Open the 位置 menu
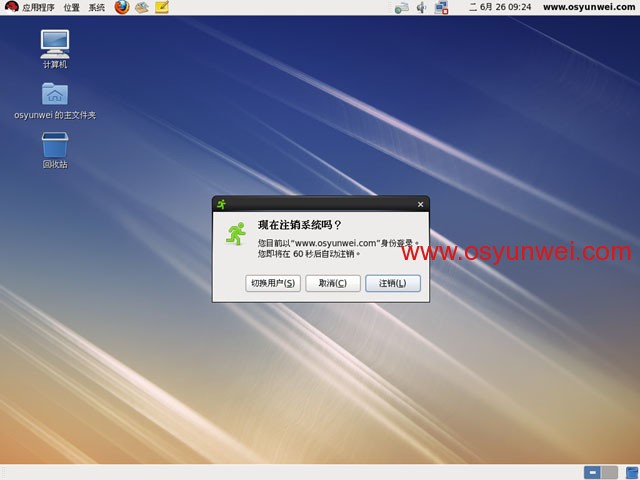The width and height of the screenshot is (640, 480). click(71, 7)
